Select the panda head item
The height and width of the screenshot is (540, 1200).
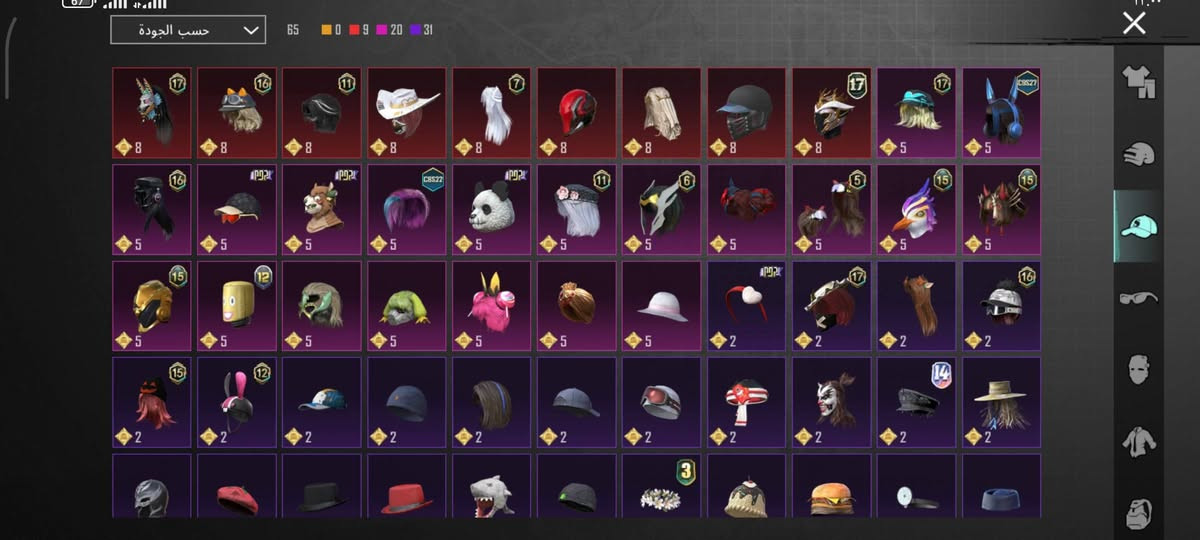(x=491, y=210)
